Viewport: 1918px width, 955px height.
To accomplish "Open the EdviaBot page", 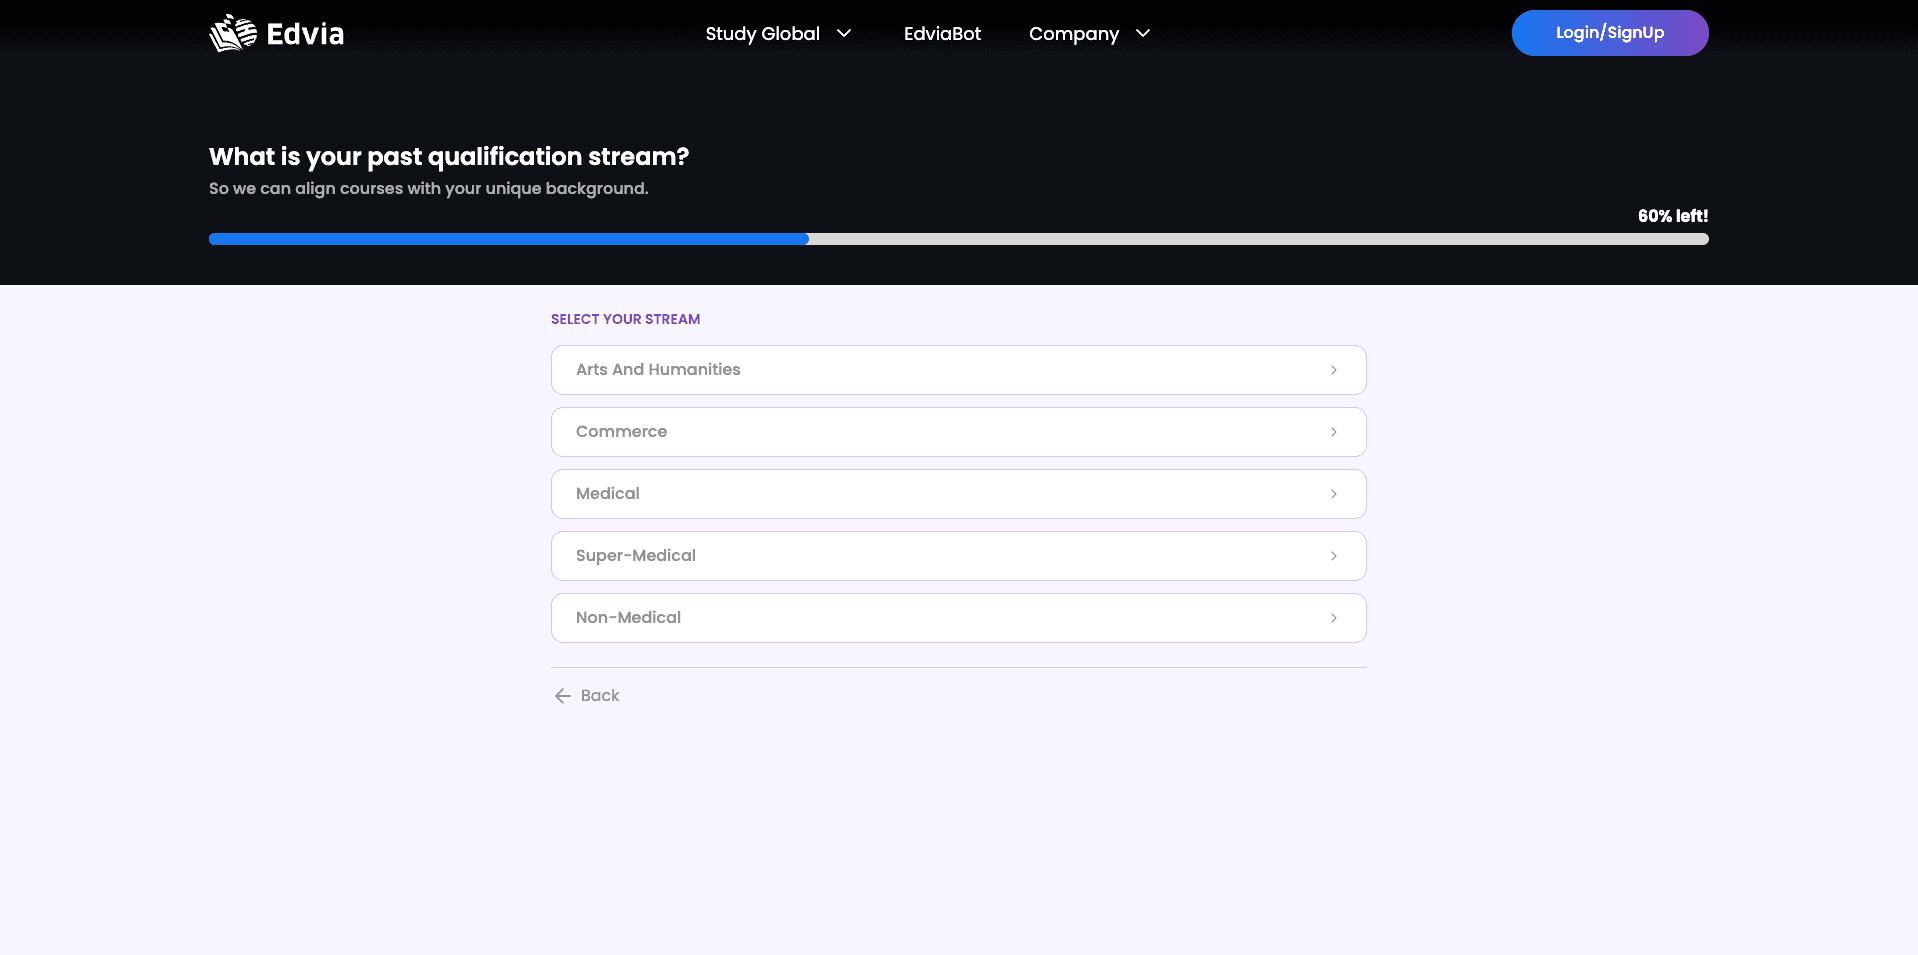I will tap(942, 33).
